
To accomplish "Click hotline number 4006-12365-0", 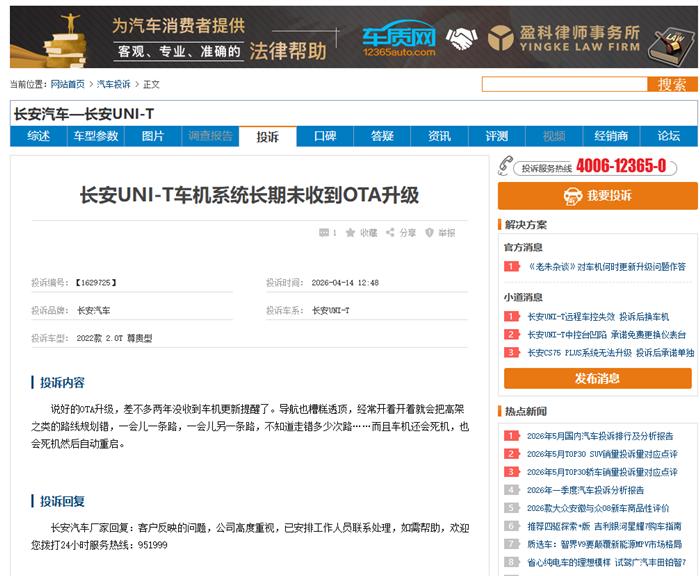I will pyautogui.click(x=621, y=166).
